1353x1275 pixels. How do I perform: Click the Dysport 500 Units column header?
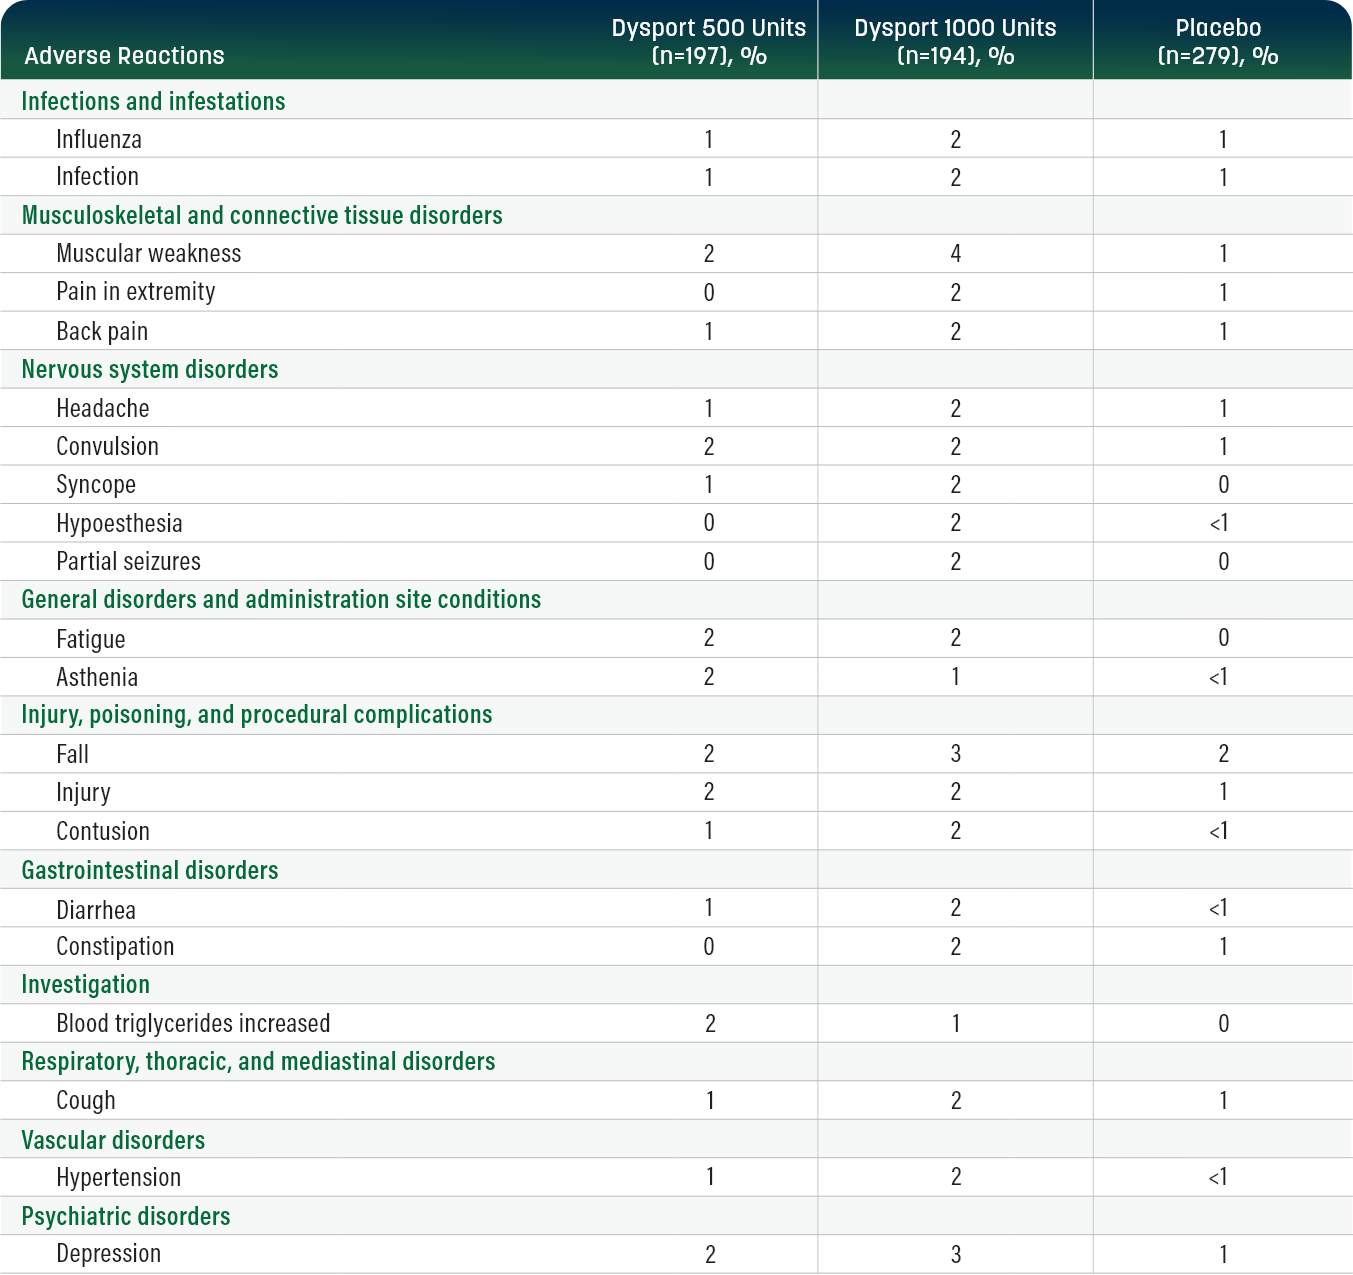point(709,41)
